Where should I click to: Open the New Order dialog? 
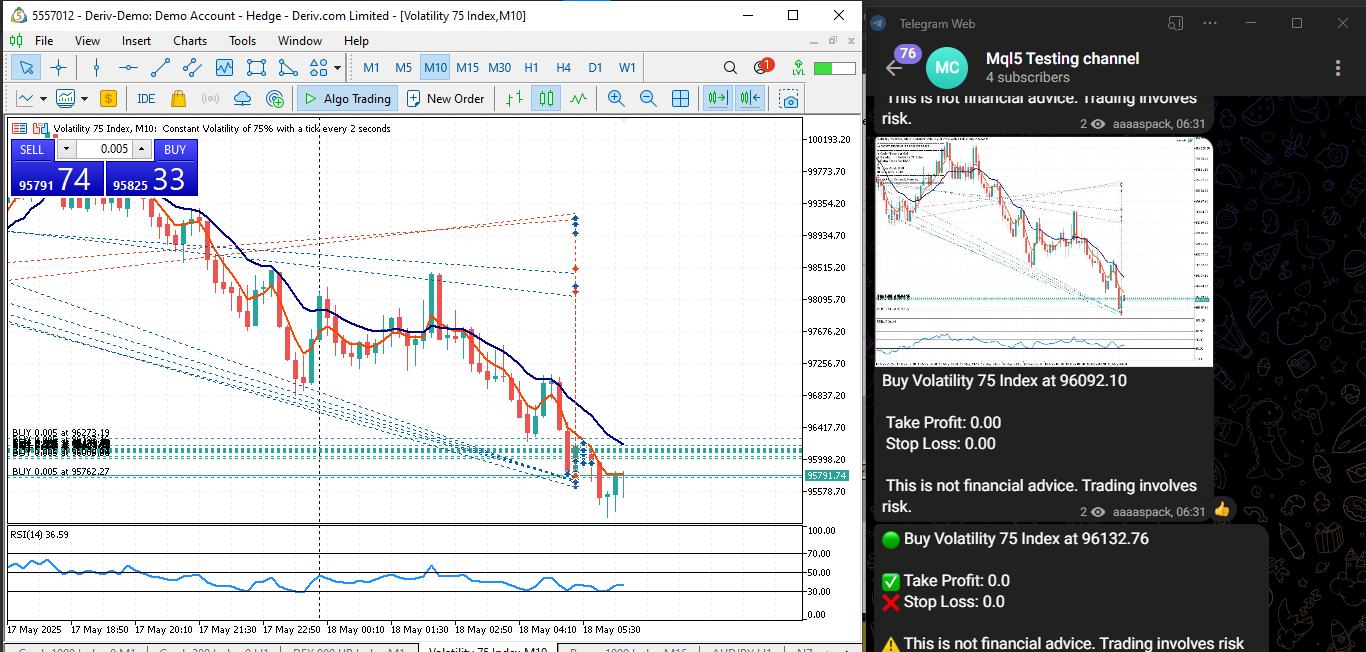(x=446, y=99)
